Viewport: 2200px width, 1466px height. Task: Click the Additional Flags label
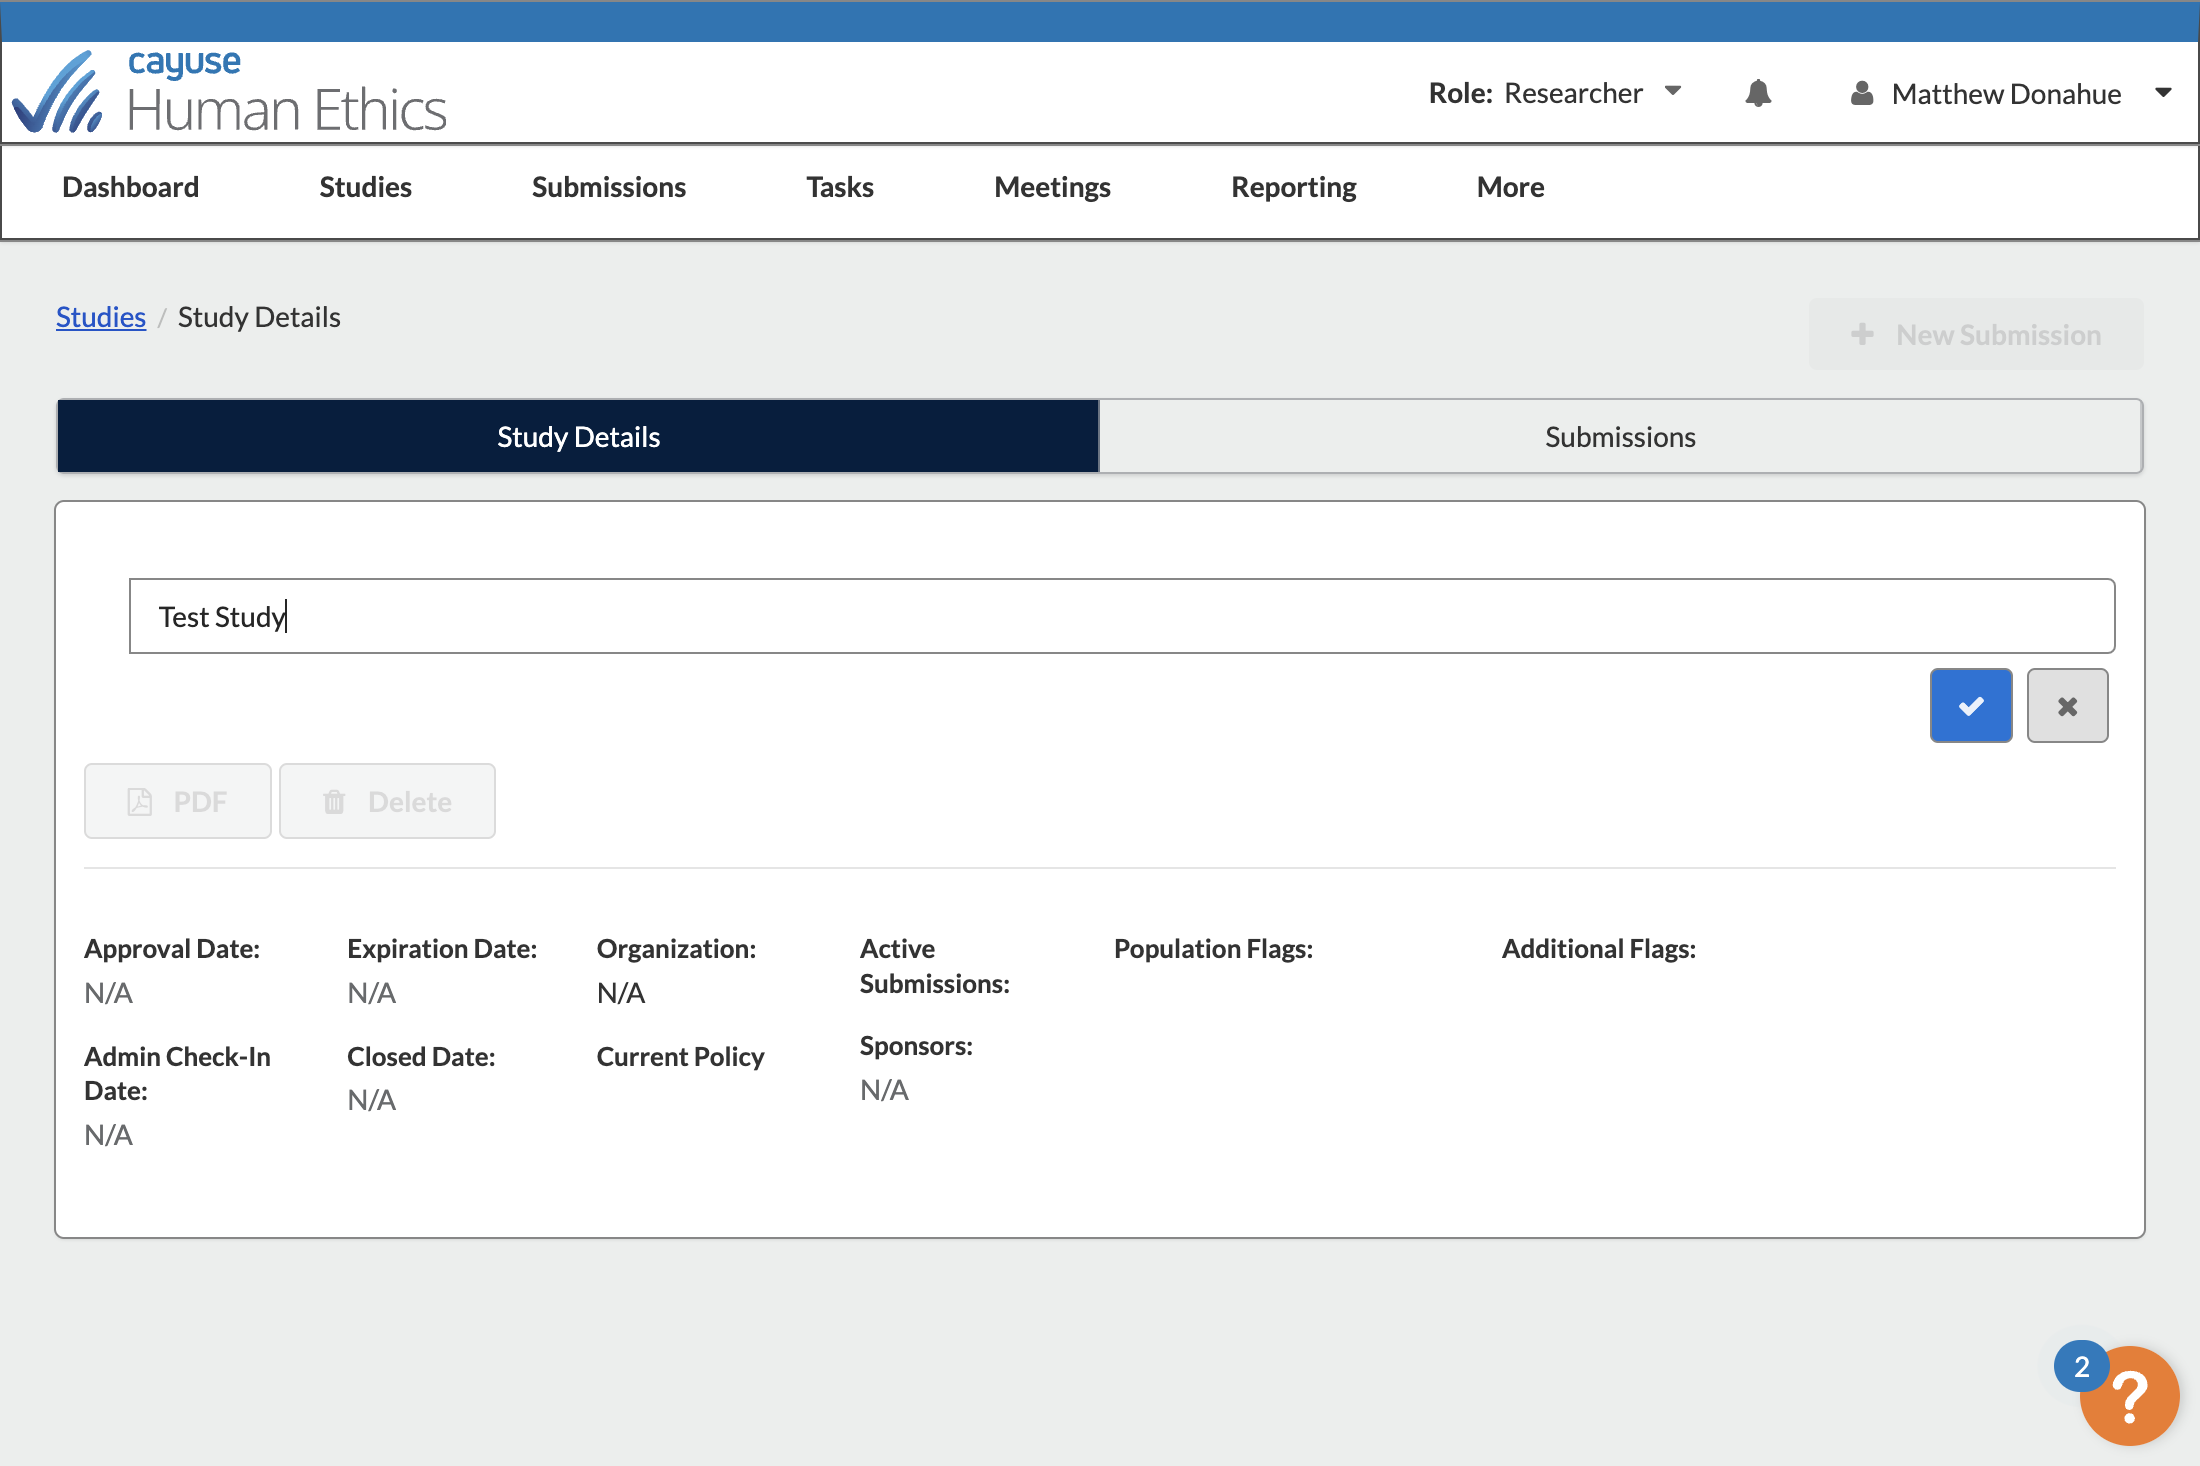pyautogui.click(x=1598, y=948)
